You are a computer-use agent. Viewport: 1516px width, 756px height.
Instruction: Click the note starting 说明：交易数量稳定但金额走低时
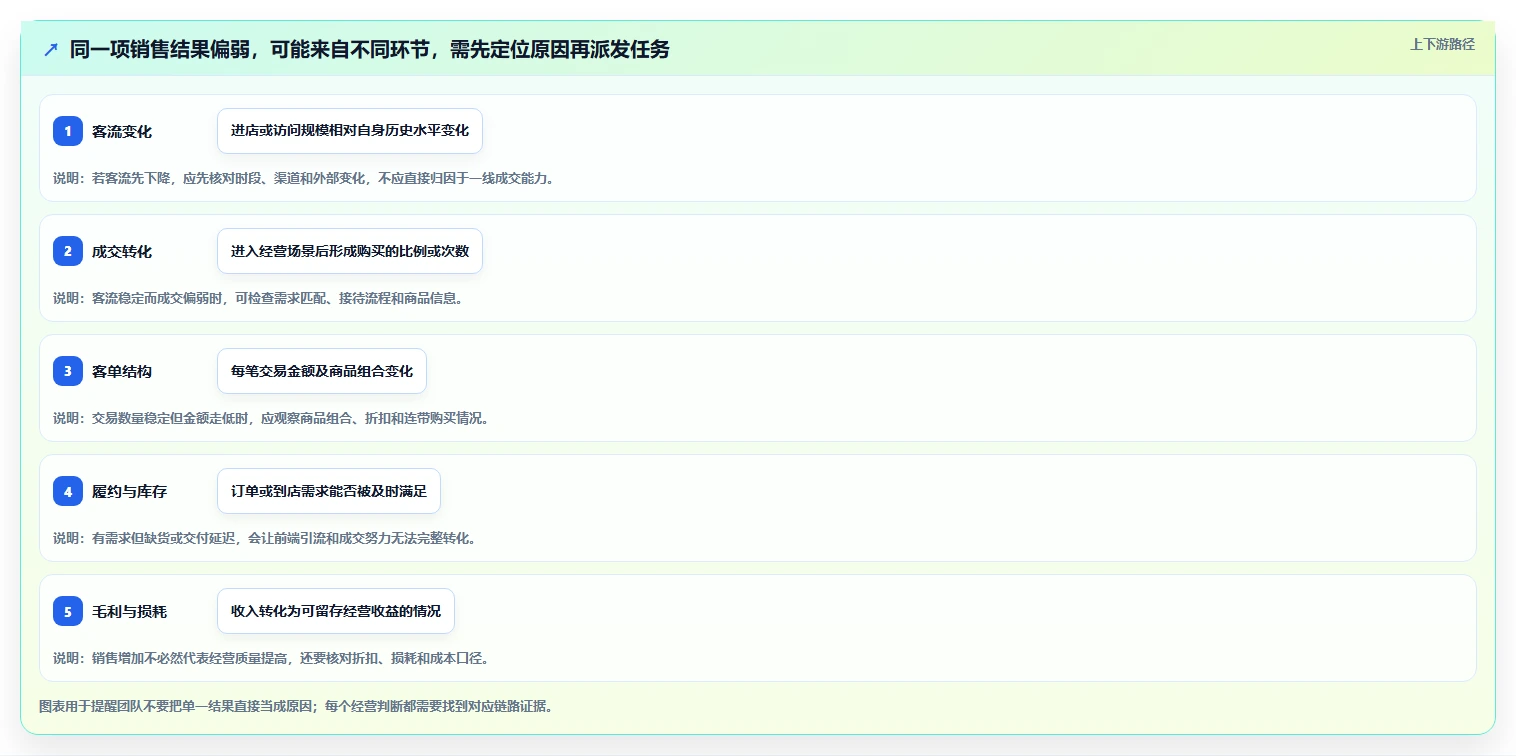coord(271,418)
